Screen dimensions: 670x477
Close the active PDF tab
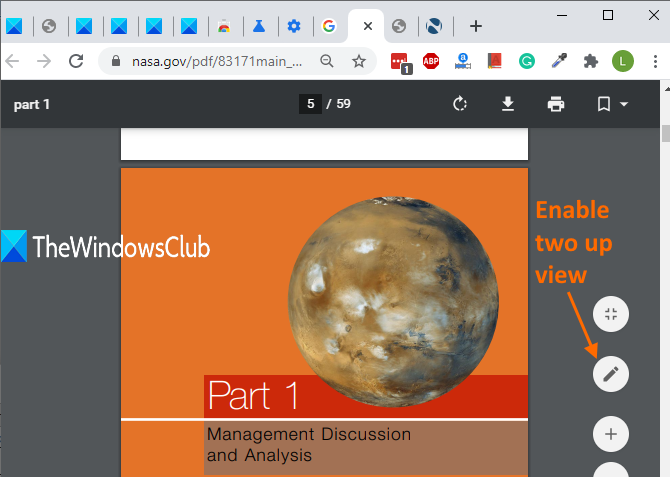(x=367, y=26)
